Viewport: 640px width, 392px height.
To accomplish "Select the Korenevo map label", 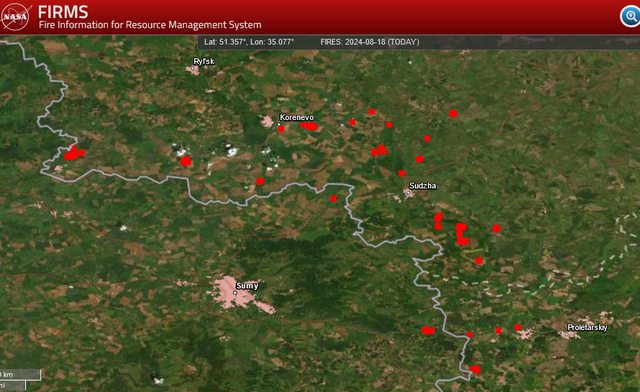I will [x=297, y=117].
